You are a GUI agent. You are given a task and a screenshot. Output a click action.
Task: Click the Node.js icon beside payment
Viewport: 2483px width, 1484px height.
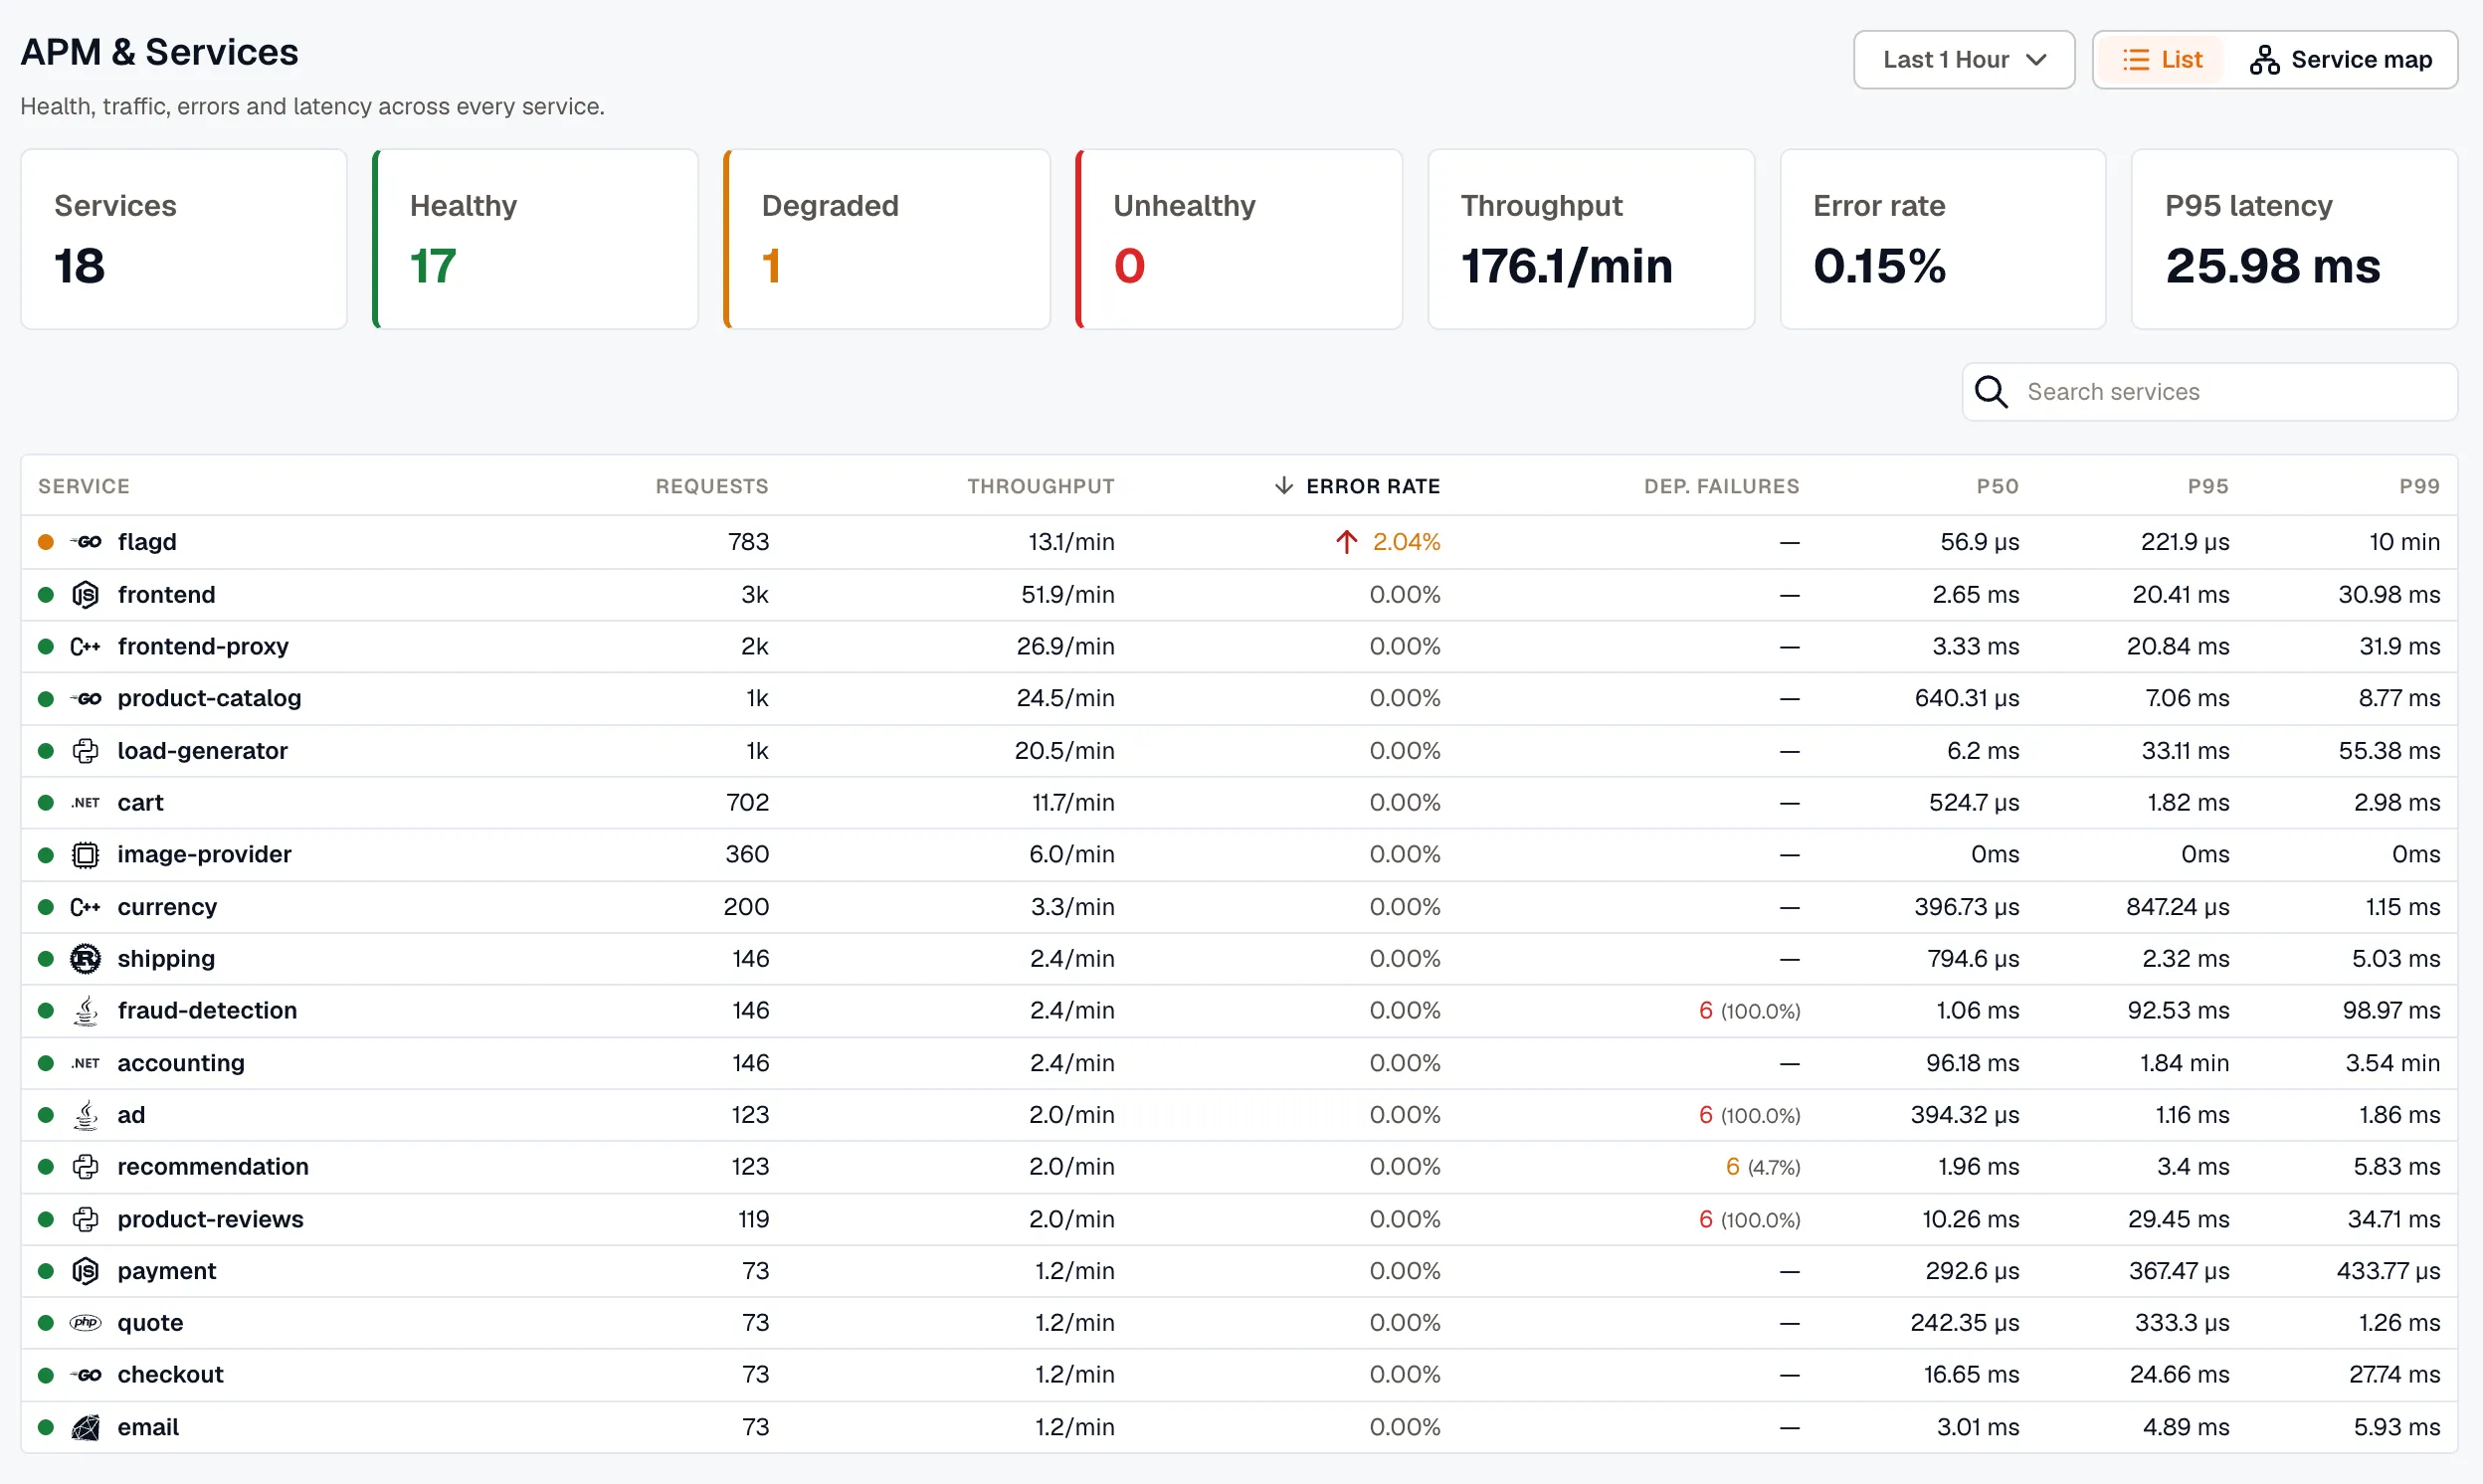86,1271
